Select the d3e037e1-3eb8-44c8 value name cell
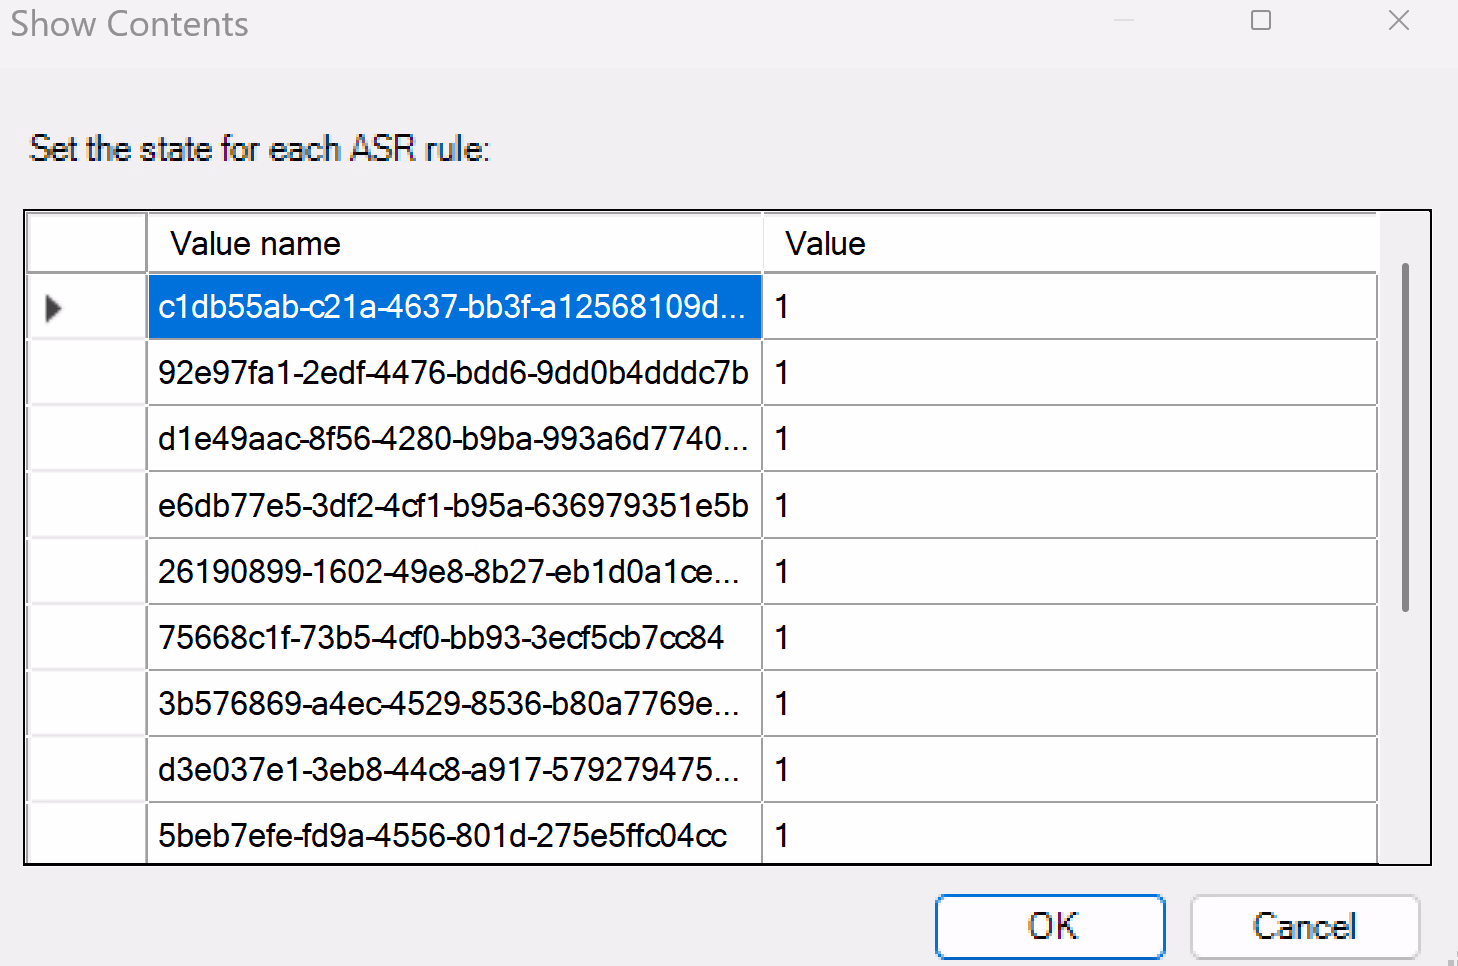This screenshot has height=966, width=1458. click(454, 770)
